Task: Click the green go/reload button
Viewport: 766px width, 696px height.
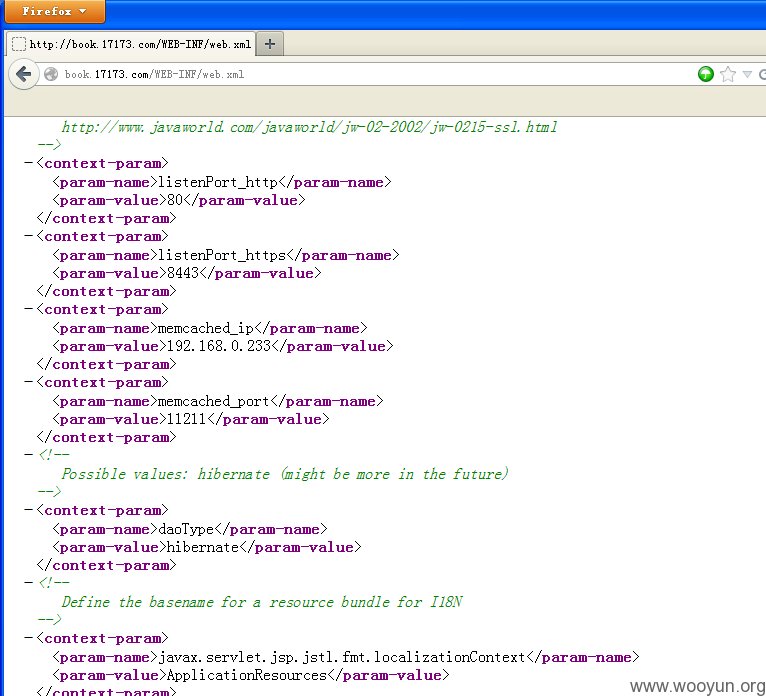Action: pyautogui.click(x=705, y=74)
